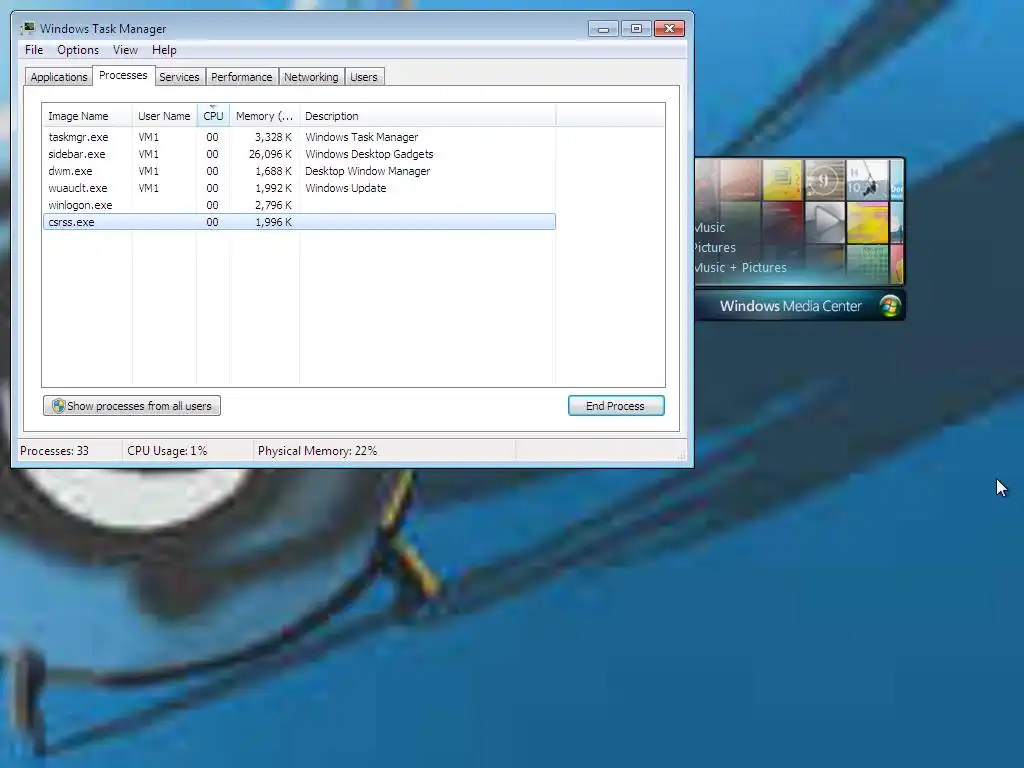The image size is (1024, 768).
Task: Select the taskmgr.exe process row
Action: [x=299, y=137]
